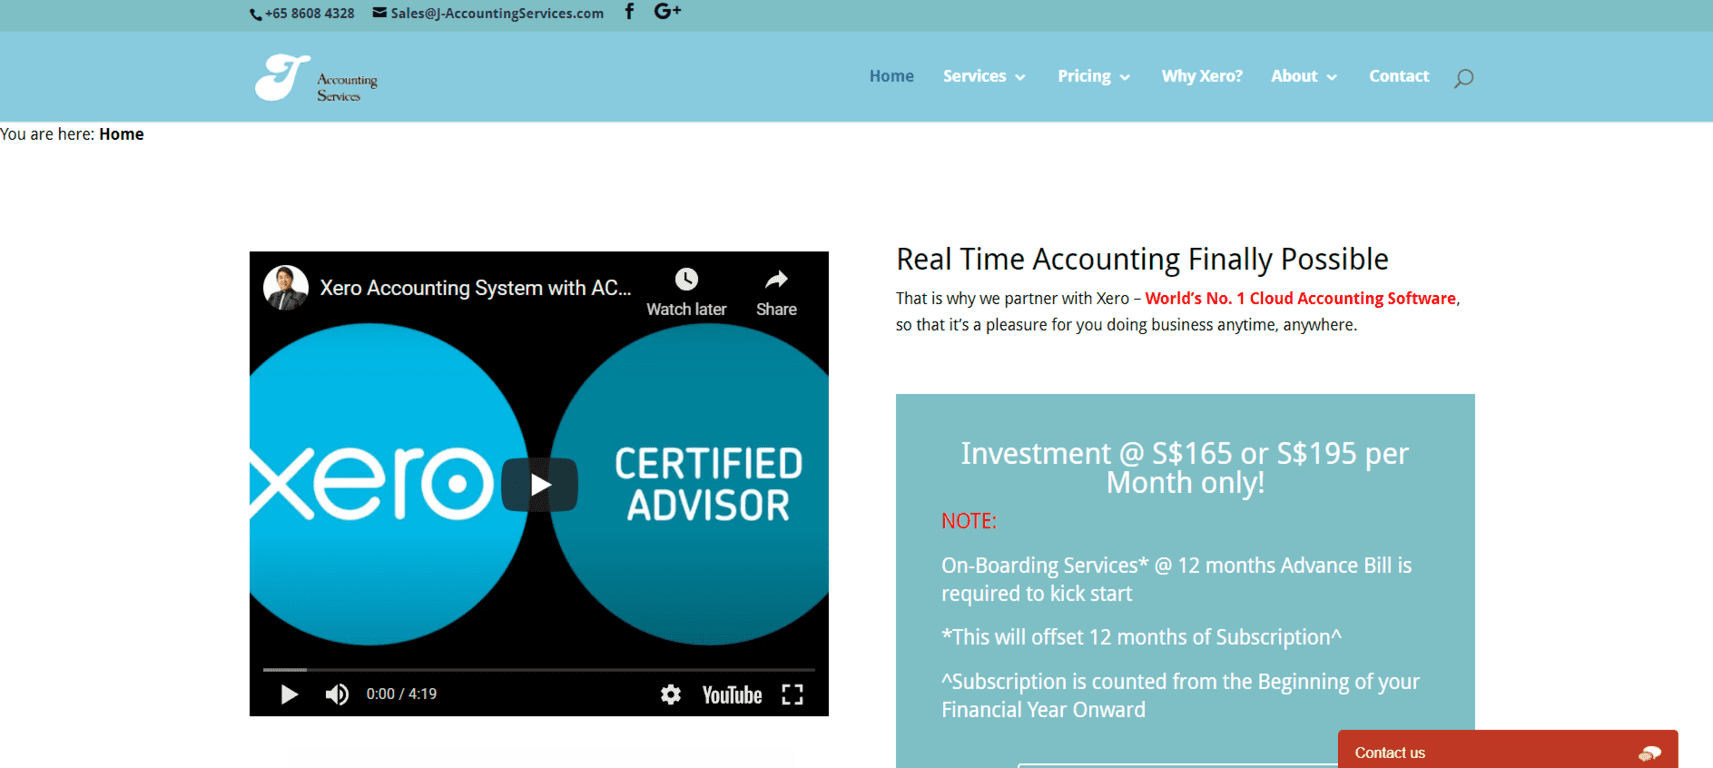Viewport: 1713px width, 768px height.
Task: Share the YouTube video
Action: [776, 292]
